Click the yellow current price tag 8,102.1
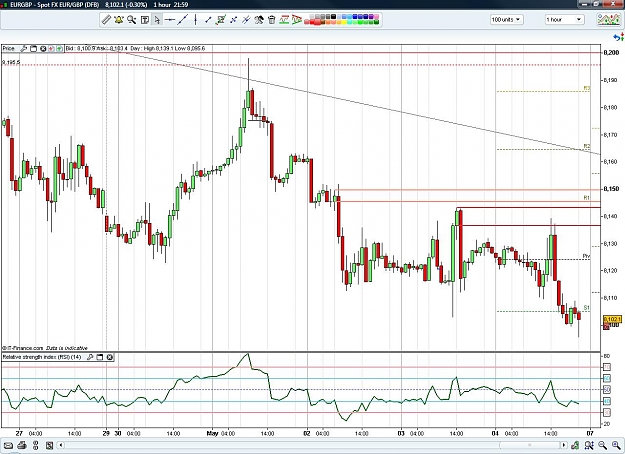The height and width of the screenshot is (454, 625). (612, 320)
